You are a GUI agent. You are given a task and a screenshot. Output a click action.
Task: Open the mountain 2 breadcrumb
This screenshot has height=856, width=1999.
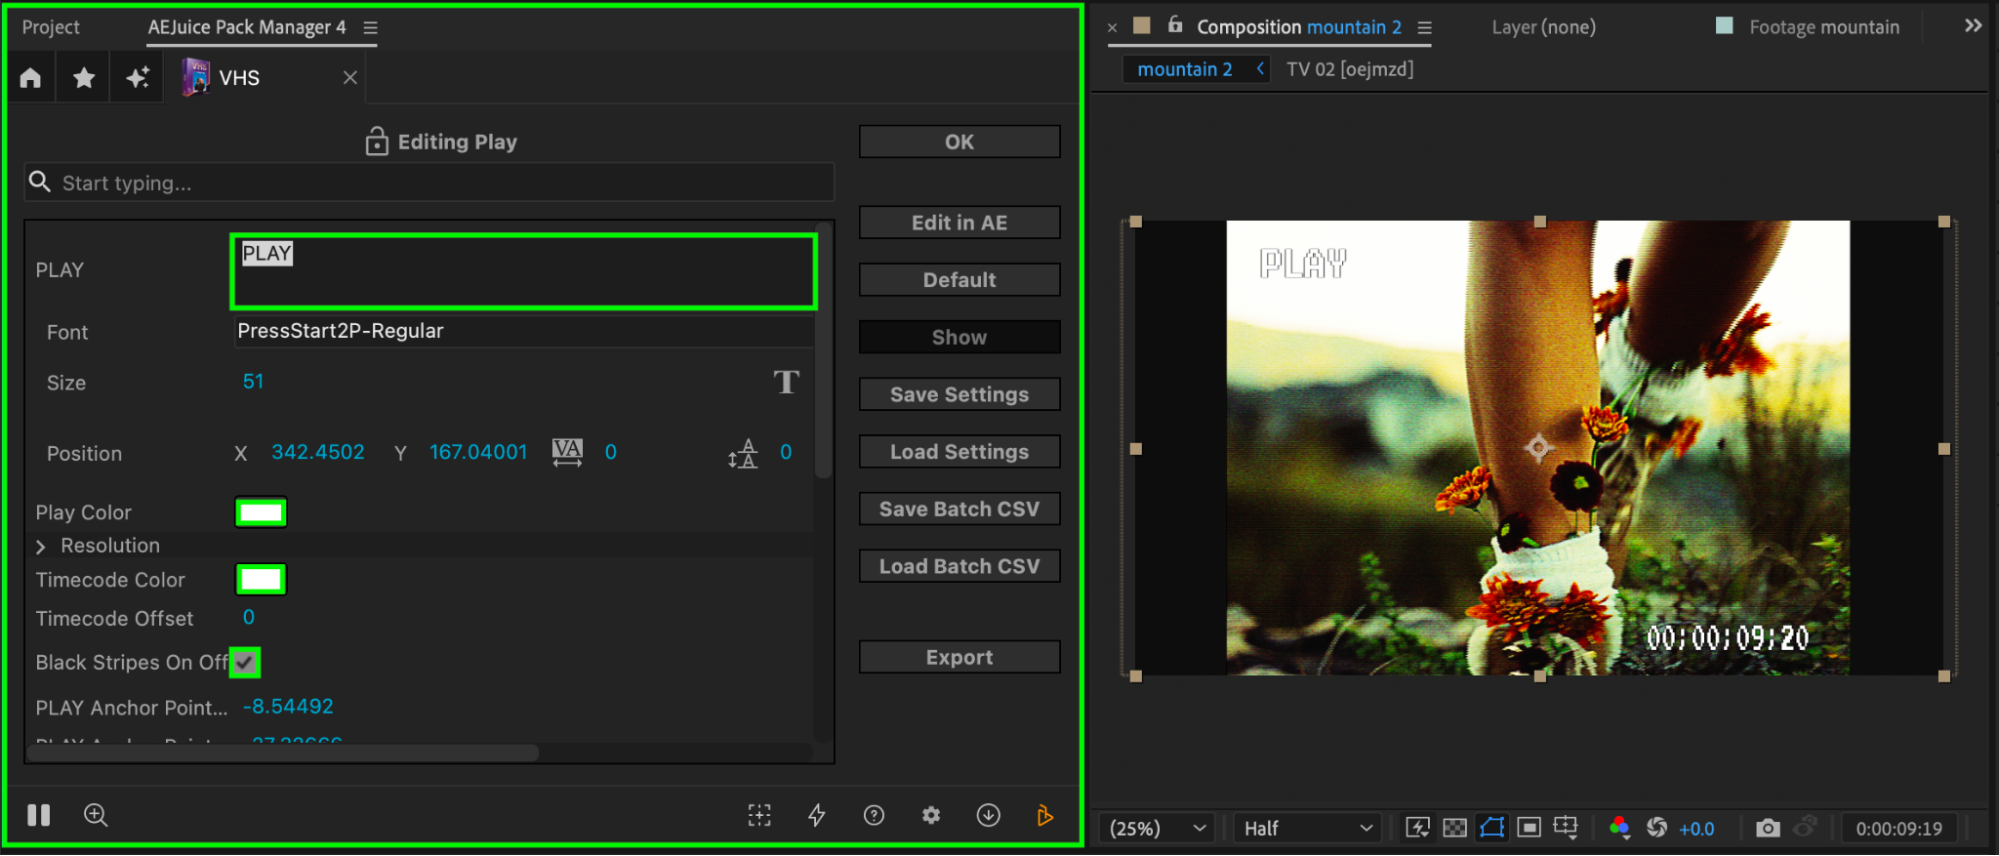1185,69
